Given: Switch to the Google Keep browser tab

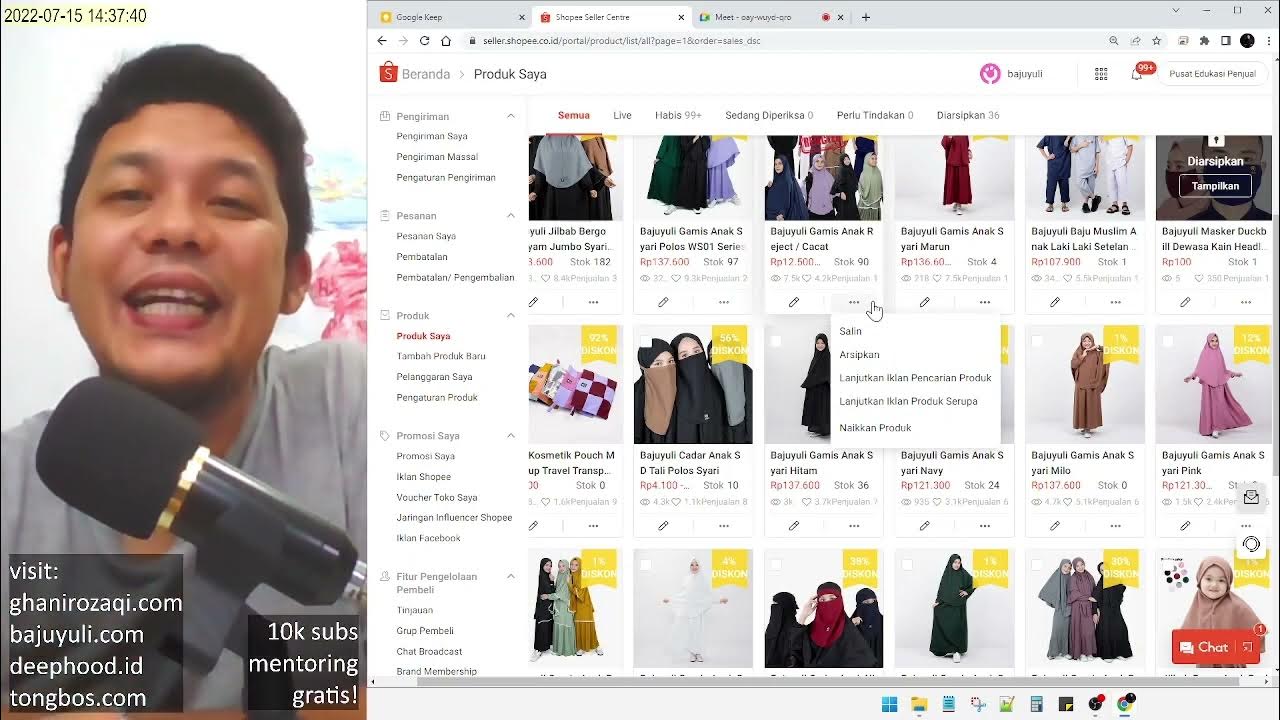Looking at the screenshot, I should (452, 17).
